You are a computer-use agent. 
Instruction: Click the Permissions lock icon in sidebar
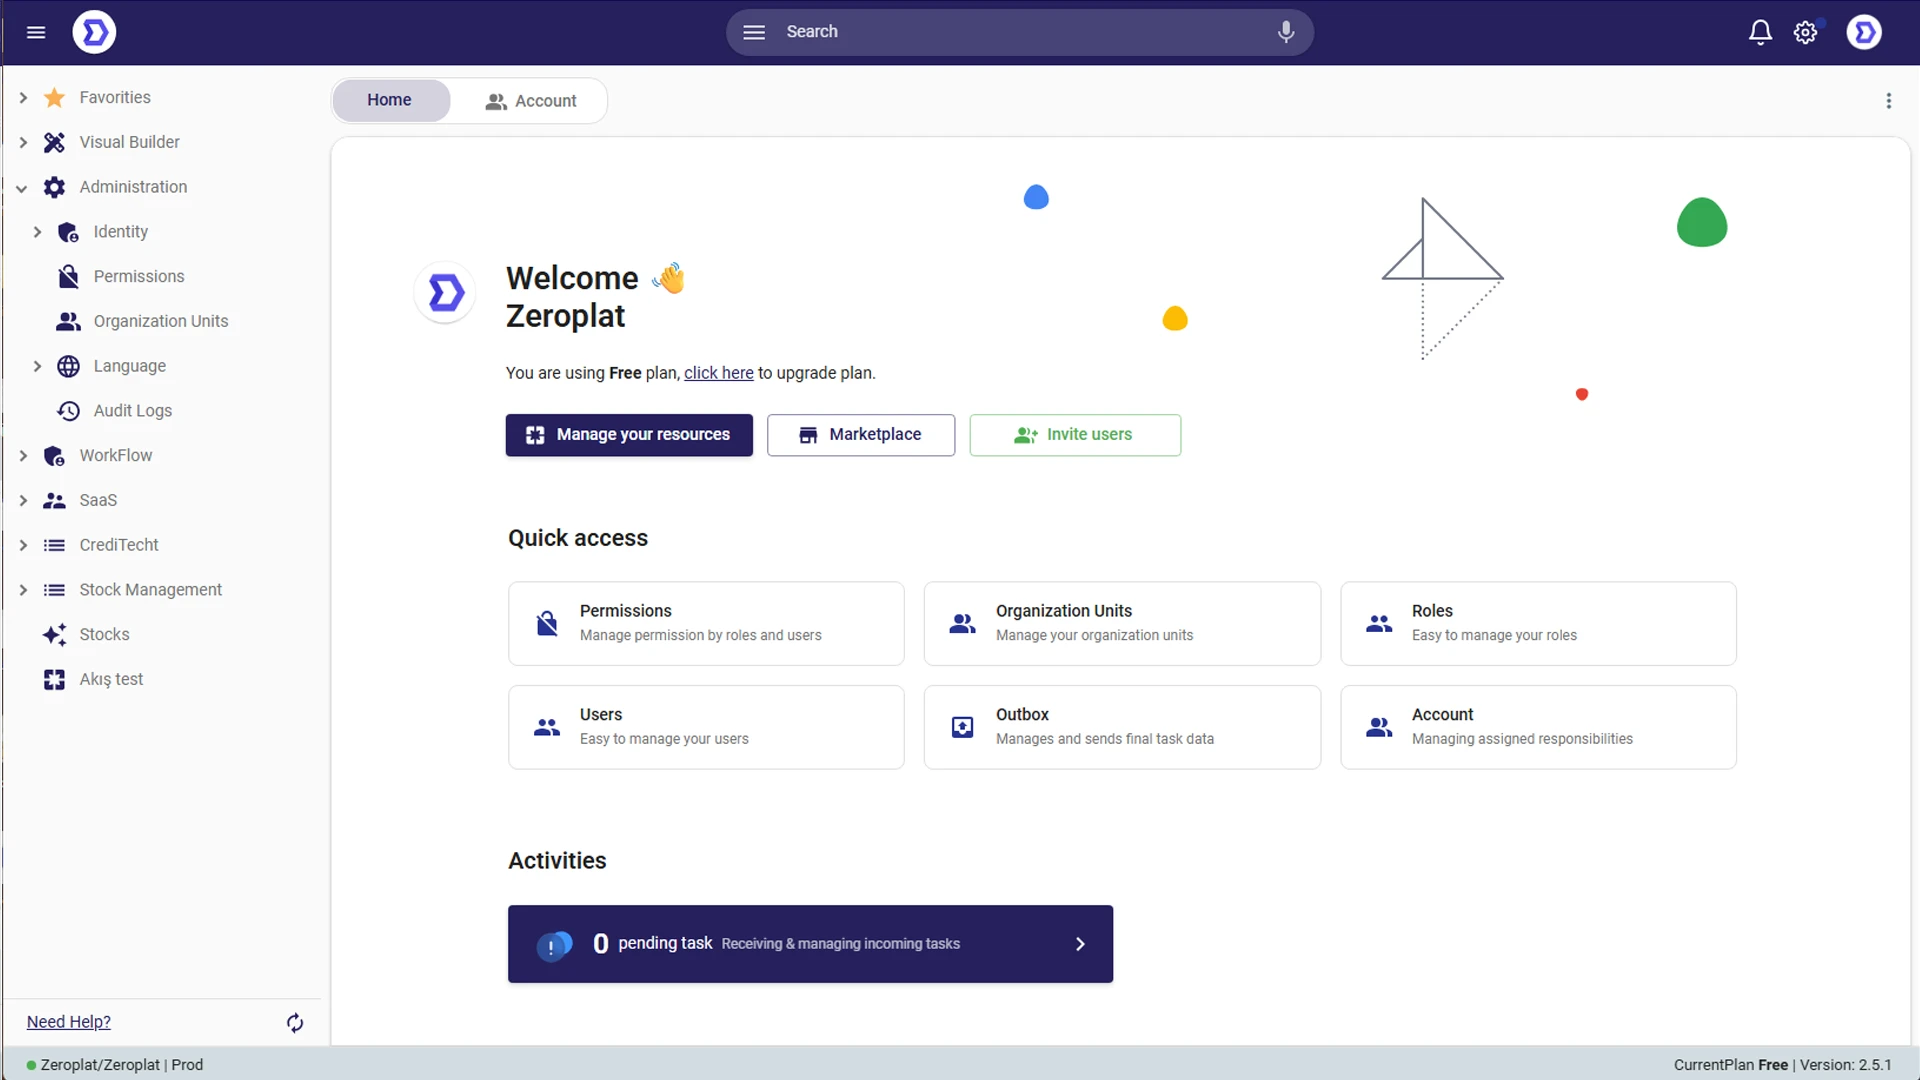pyautogui.click(x=68, y=277)
